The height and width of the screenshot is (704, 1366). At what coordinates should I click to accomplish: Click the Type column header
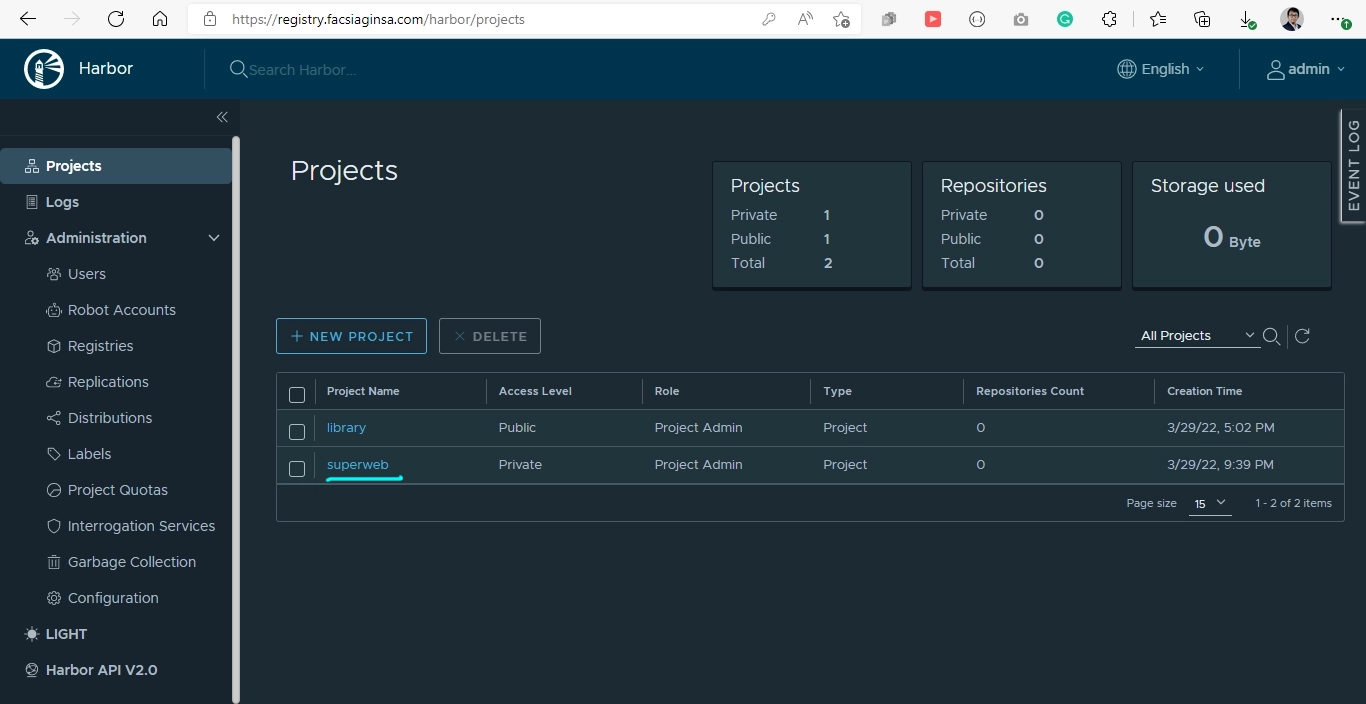click(837, 391)
